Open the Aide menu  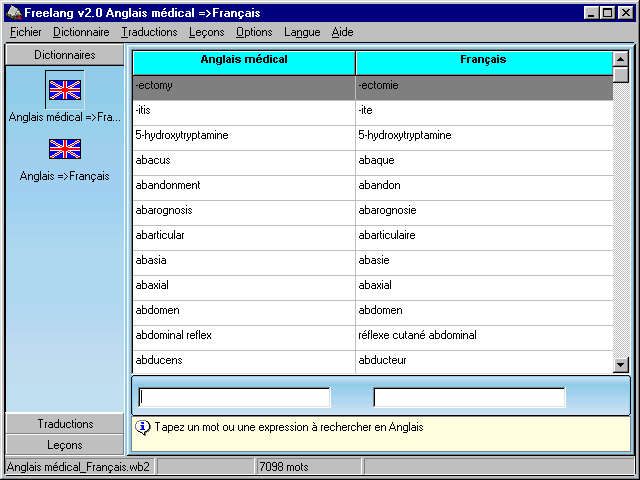pyautogui.click(x=342, y=32)
